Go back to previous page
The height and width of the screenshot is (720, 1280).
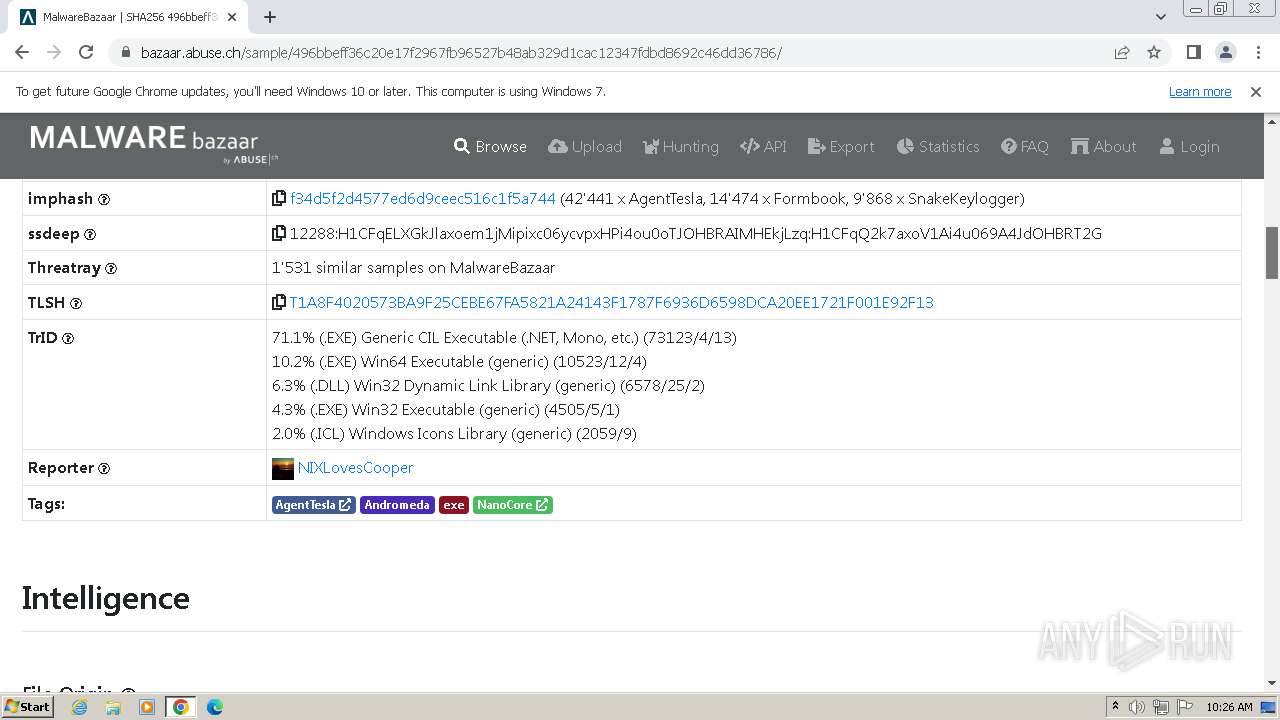tap(22, 52)
